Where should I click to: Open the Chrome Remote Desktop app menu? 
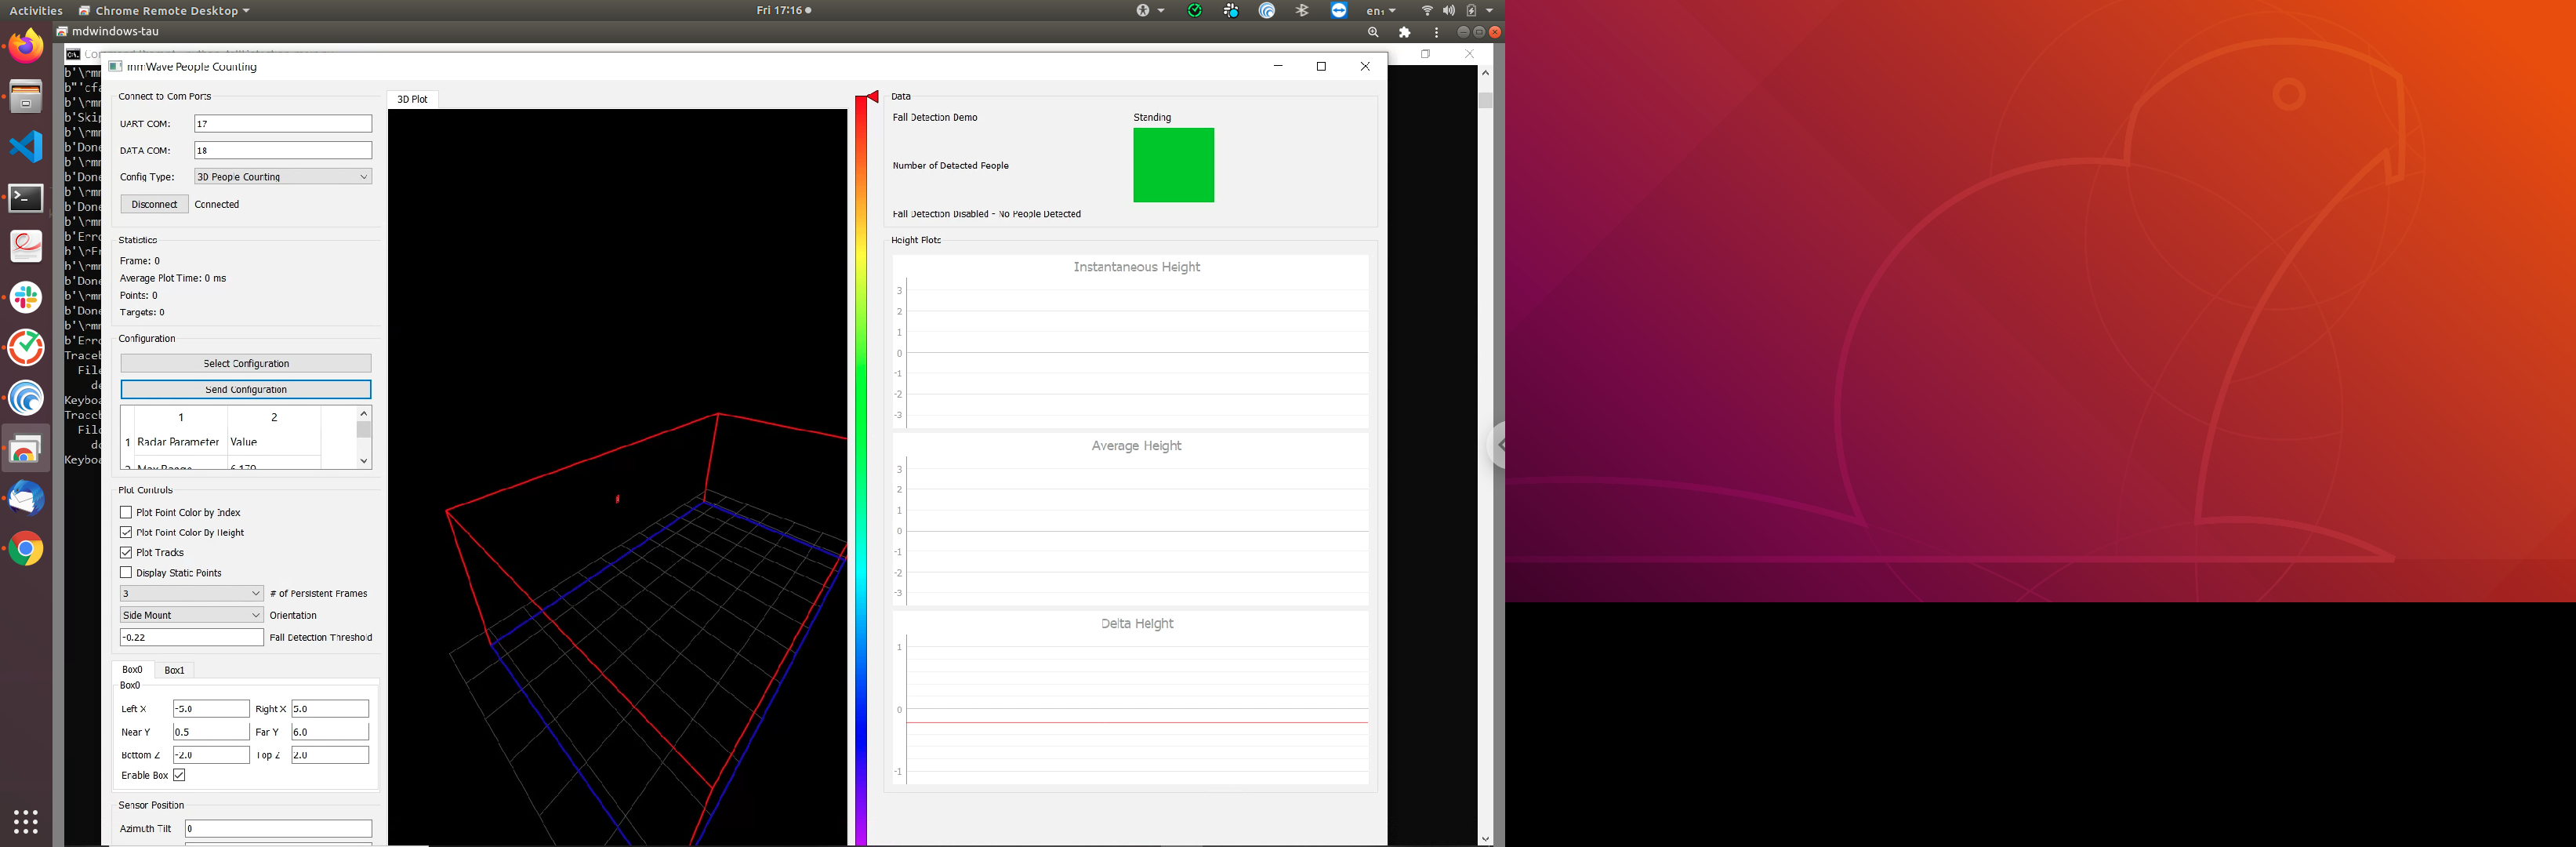click(x=164, y=10)
